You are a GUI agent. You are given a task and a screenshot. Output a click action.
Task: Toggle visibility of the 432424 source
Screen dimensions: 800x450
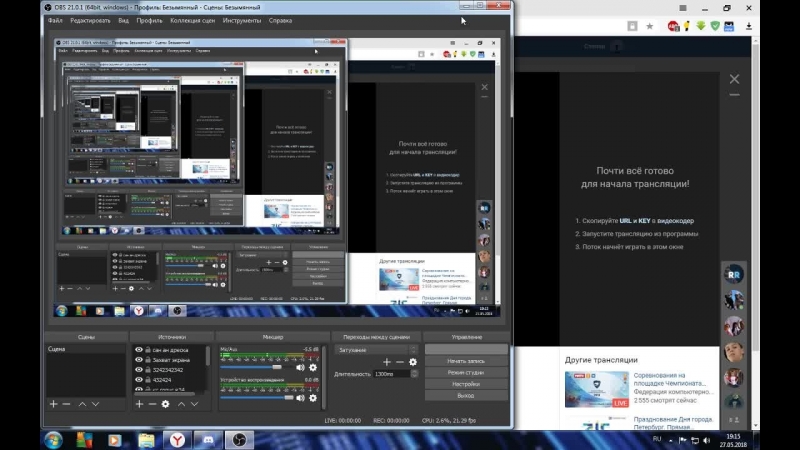point(139,380)
